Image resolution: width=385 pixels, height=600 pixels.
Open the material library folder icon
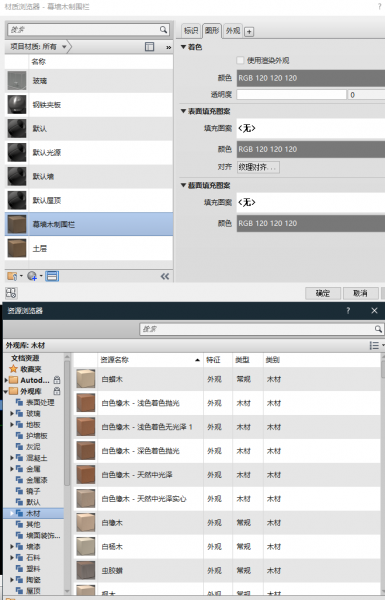tap(12, 276)
